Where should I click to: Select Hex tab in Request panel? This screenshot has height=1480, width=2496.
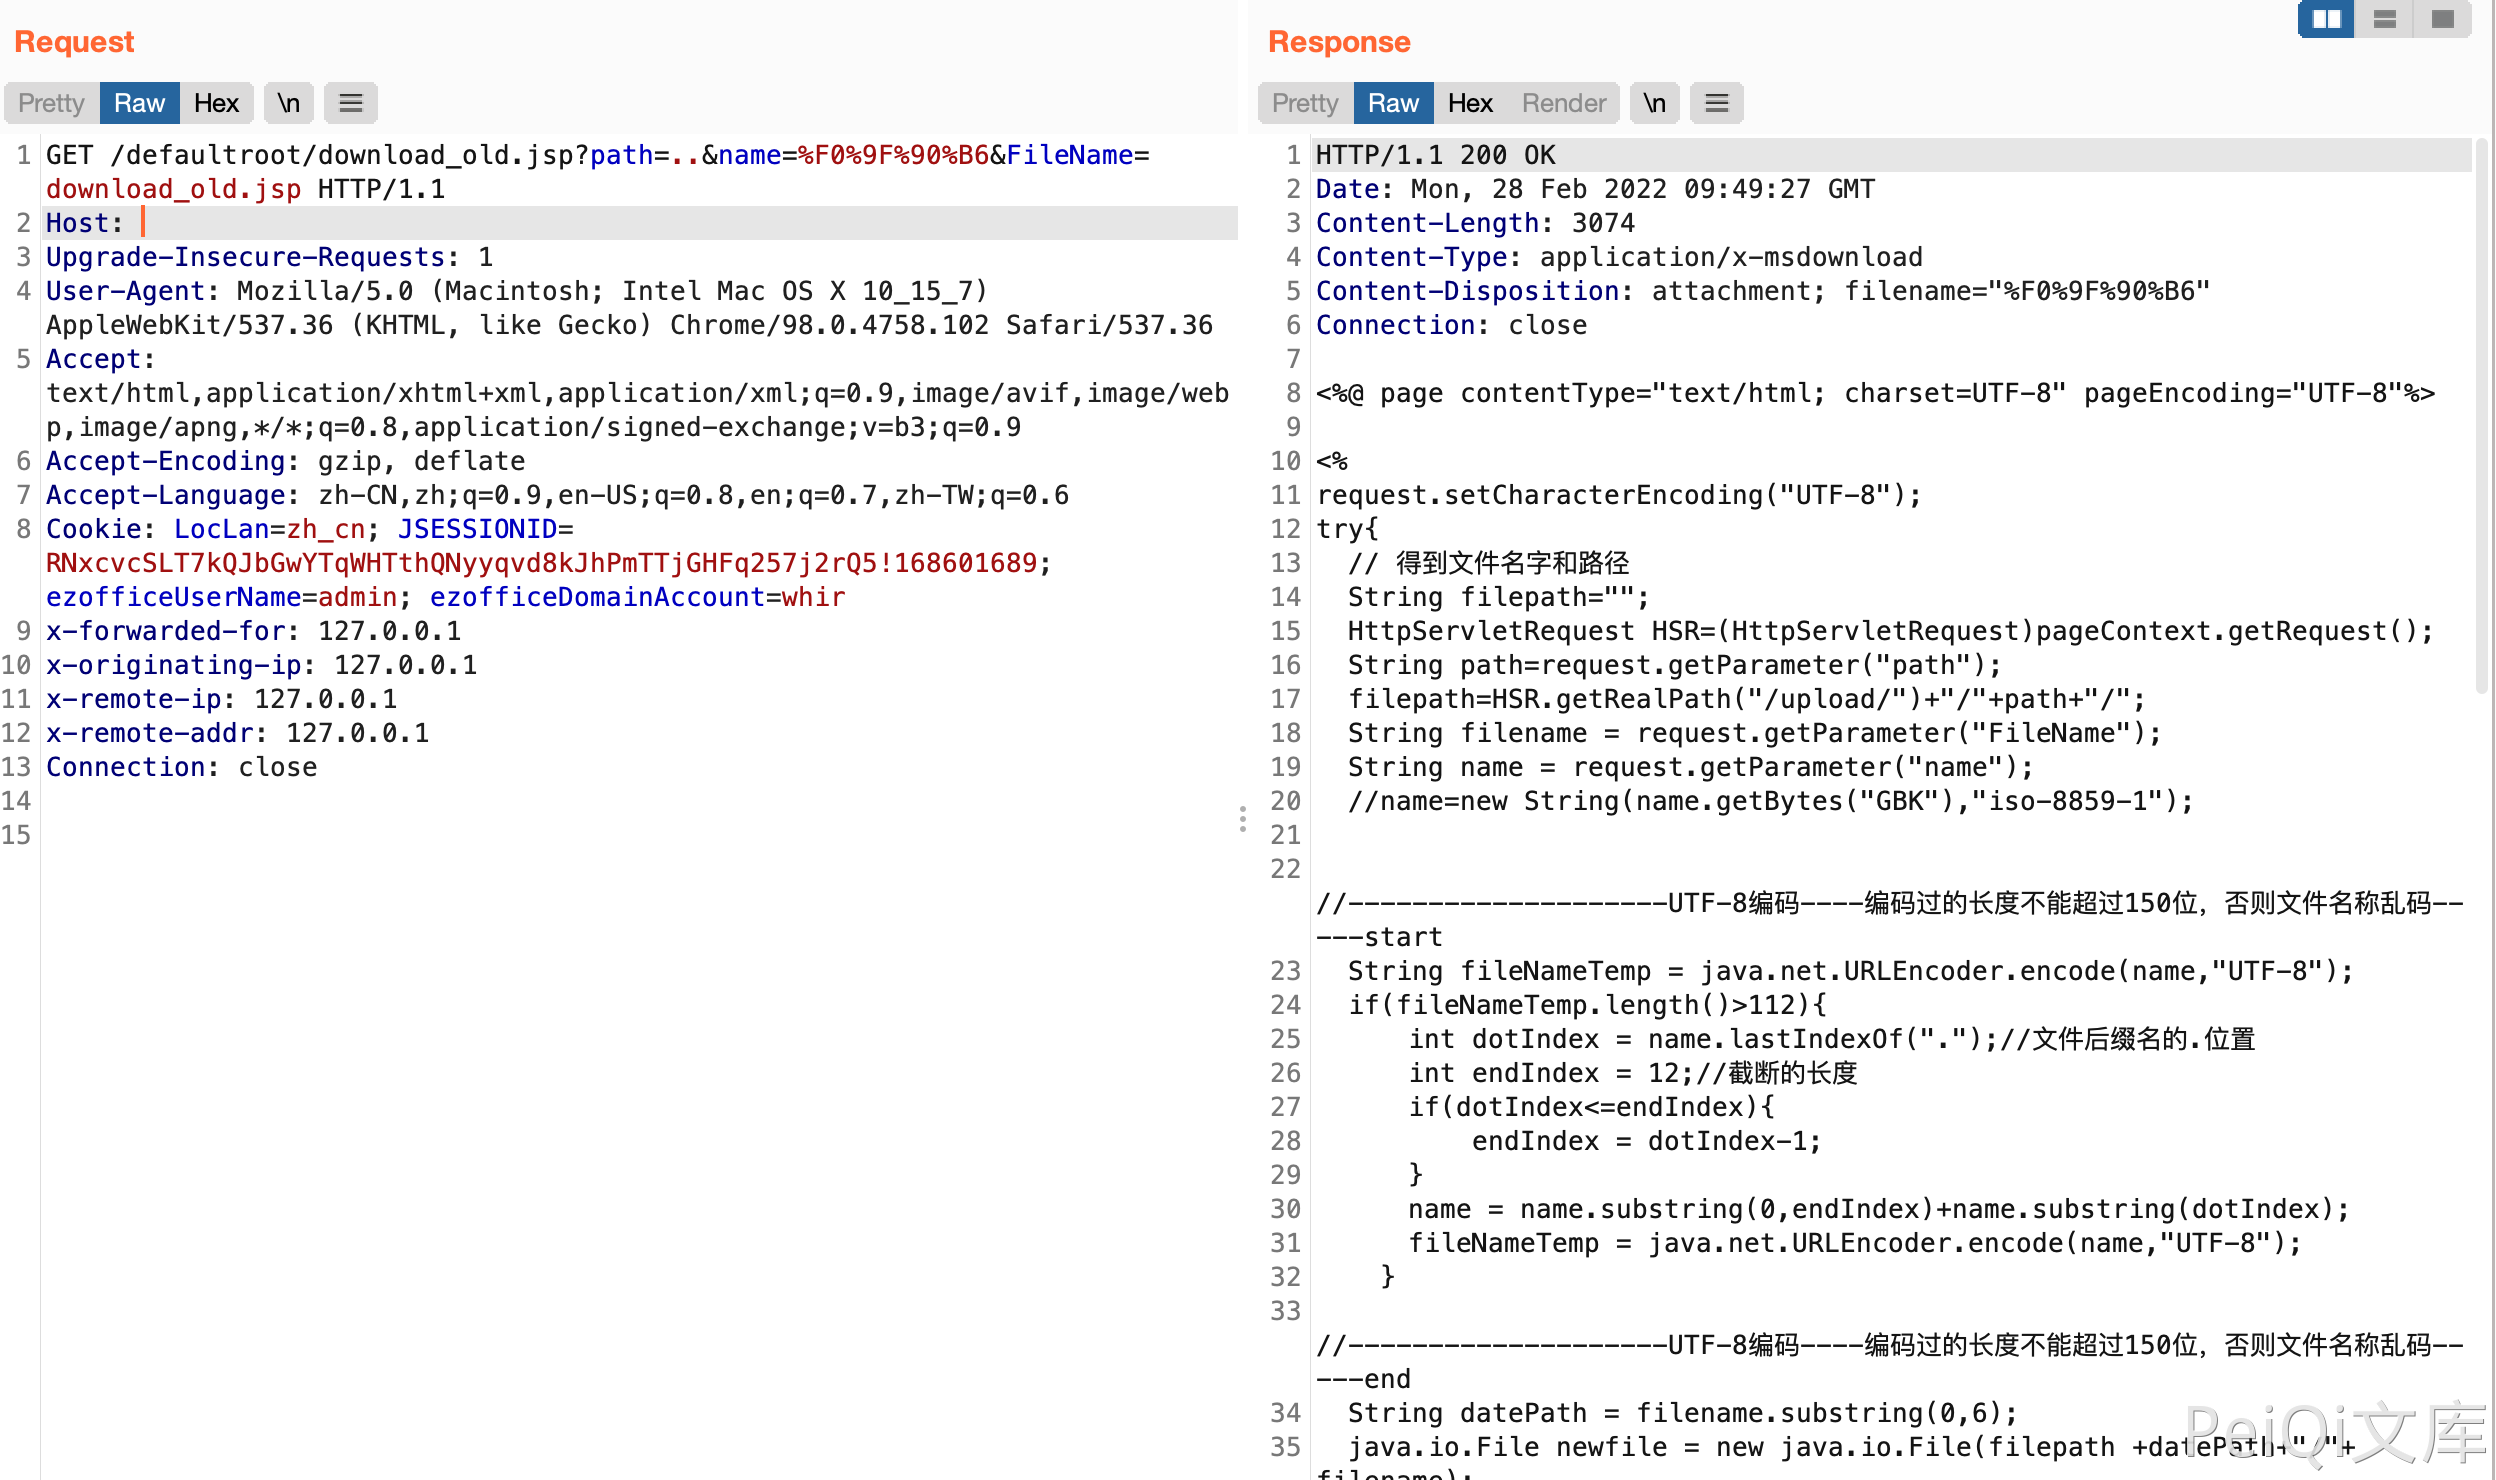[x=216, y=103]
